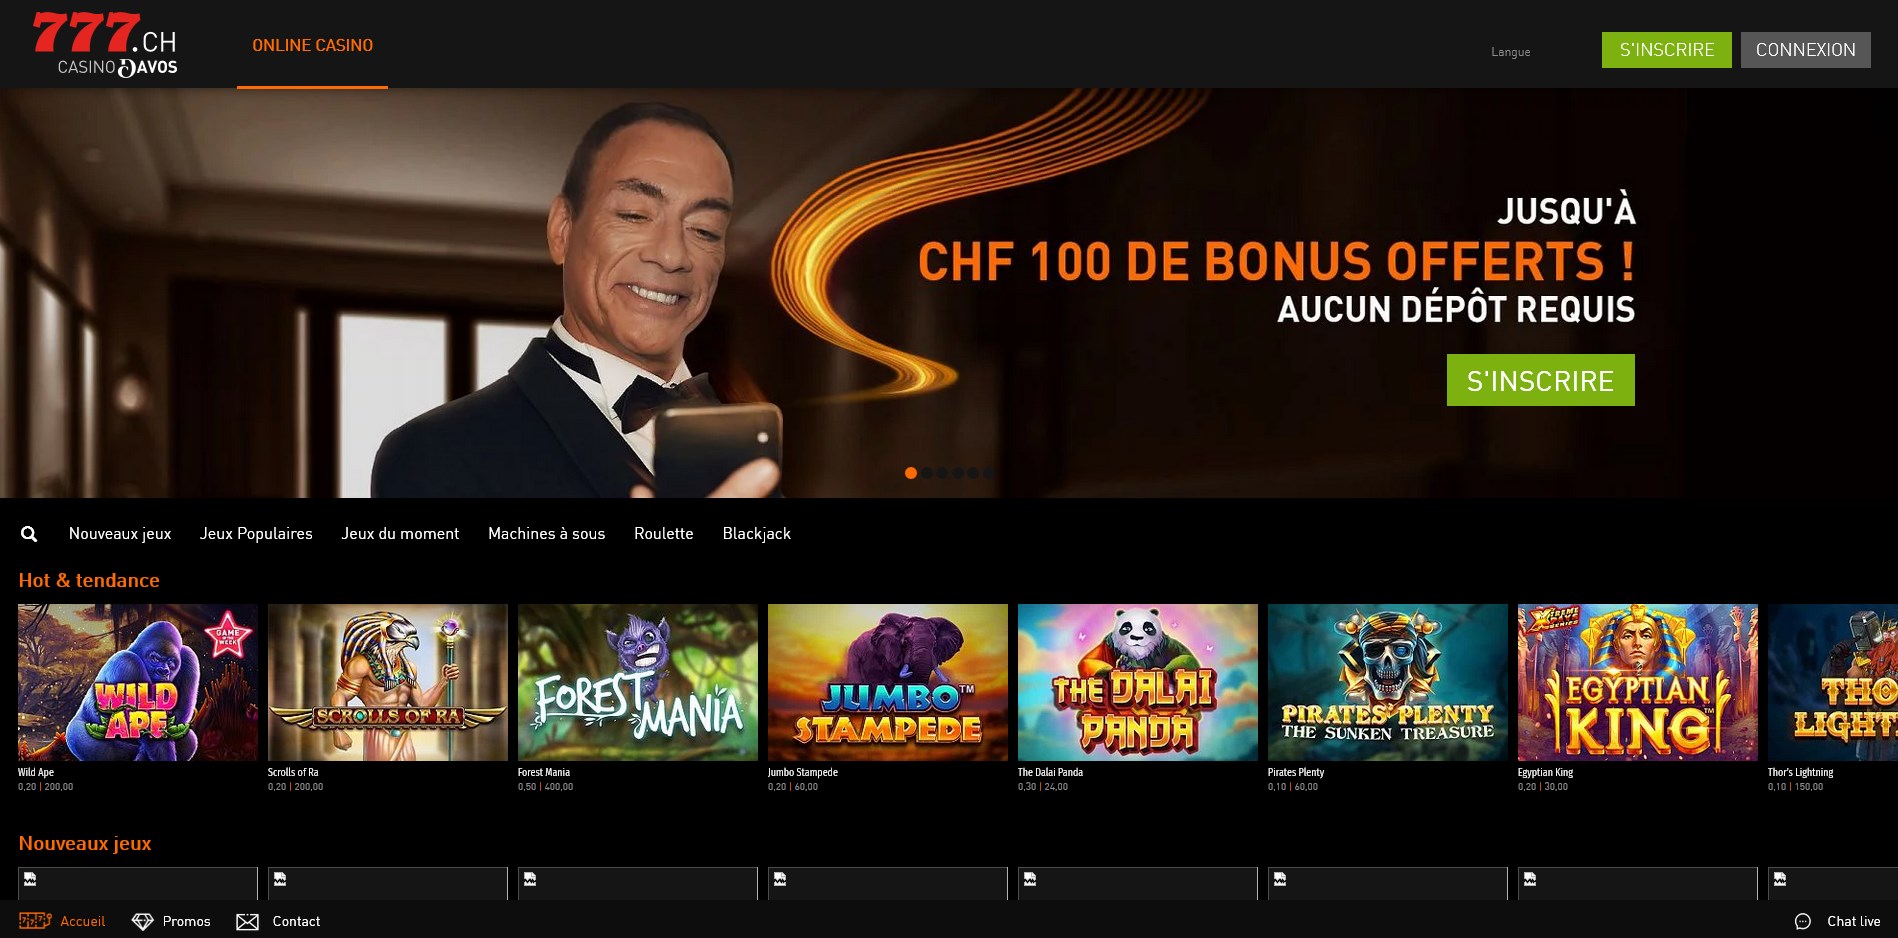Open the Langue language selector

pos(1510,52)
